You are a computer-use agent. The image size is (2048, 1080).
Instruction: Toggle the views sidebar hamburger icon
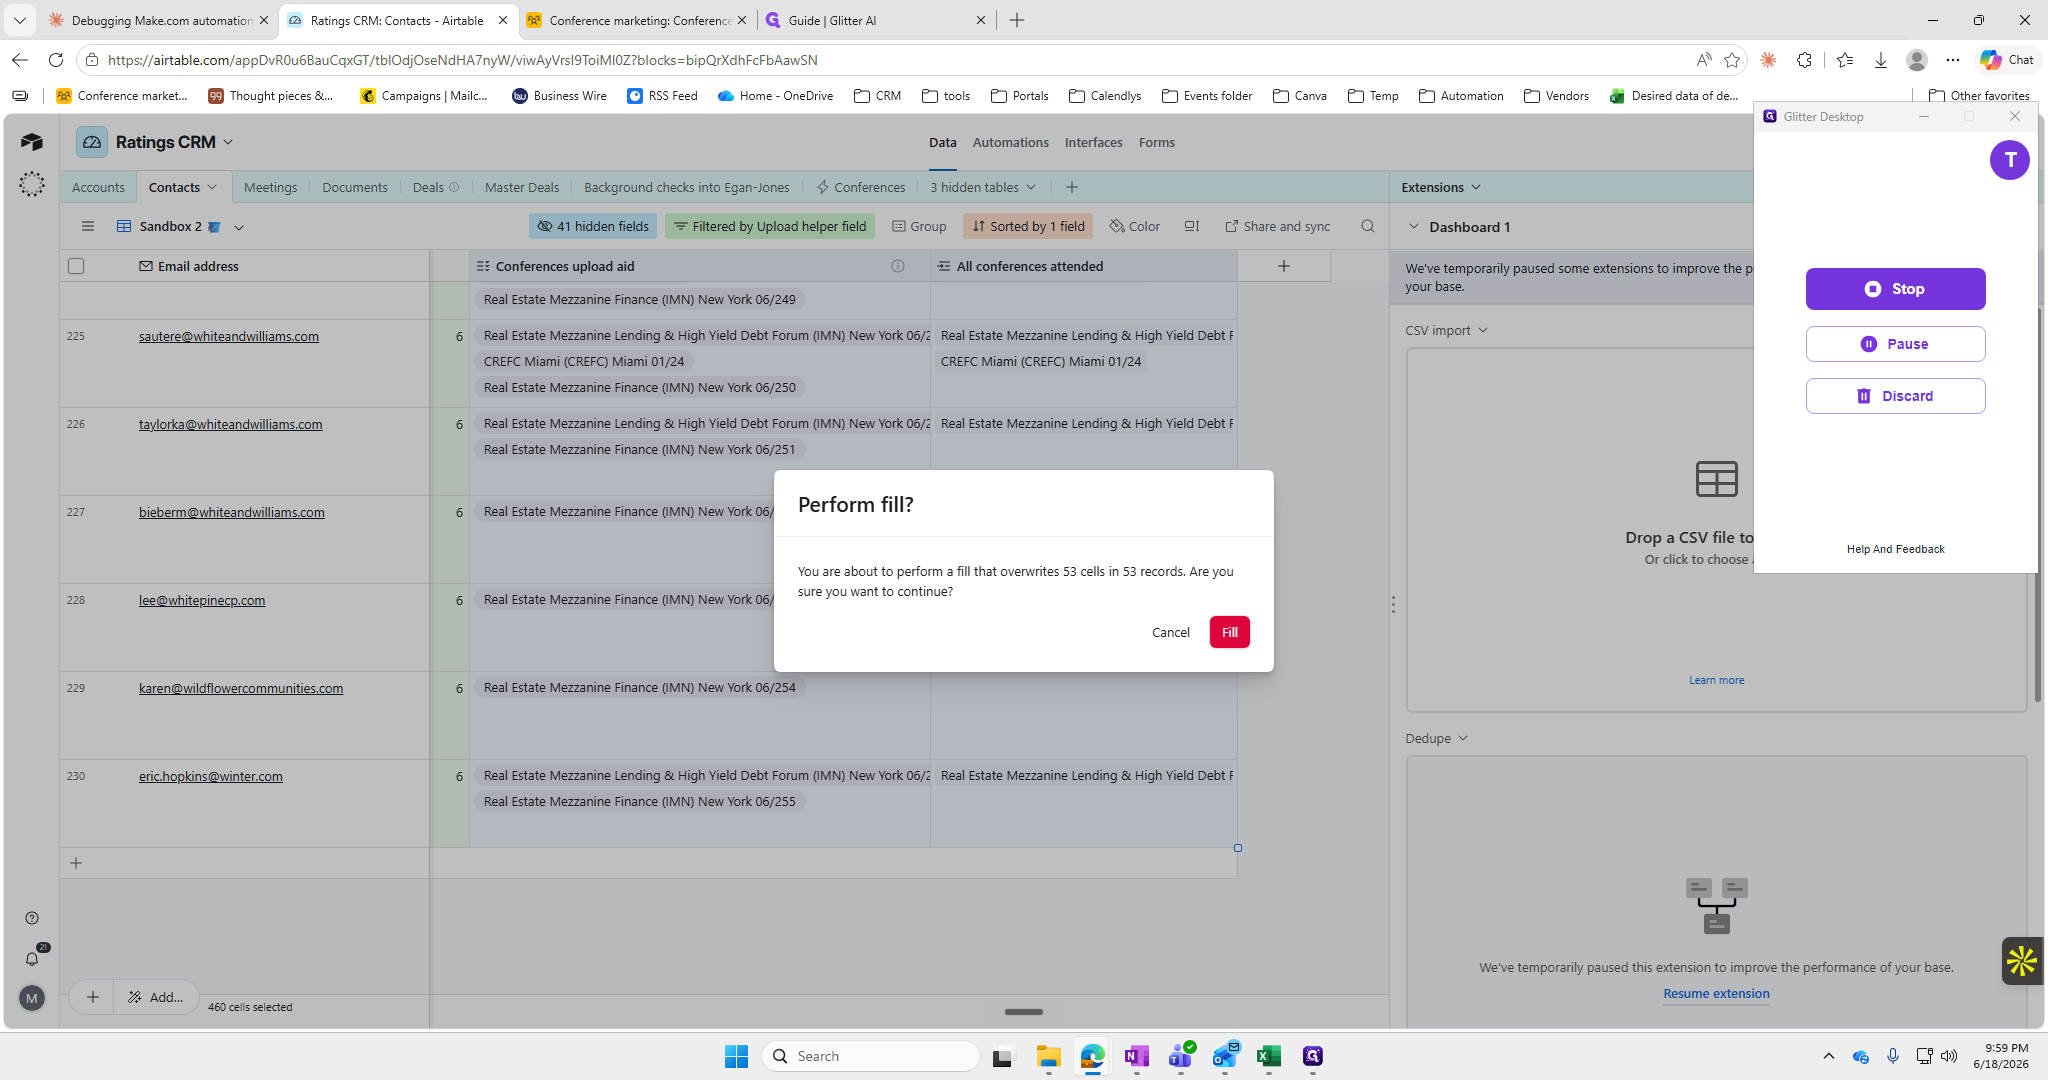point(88,226)
